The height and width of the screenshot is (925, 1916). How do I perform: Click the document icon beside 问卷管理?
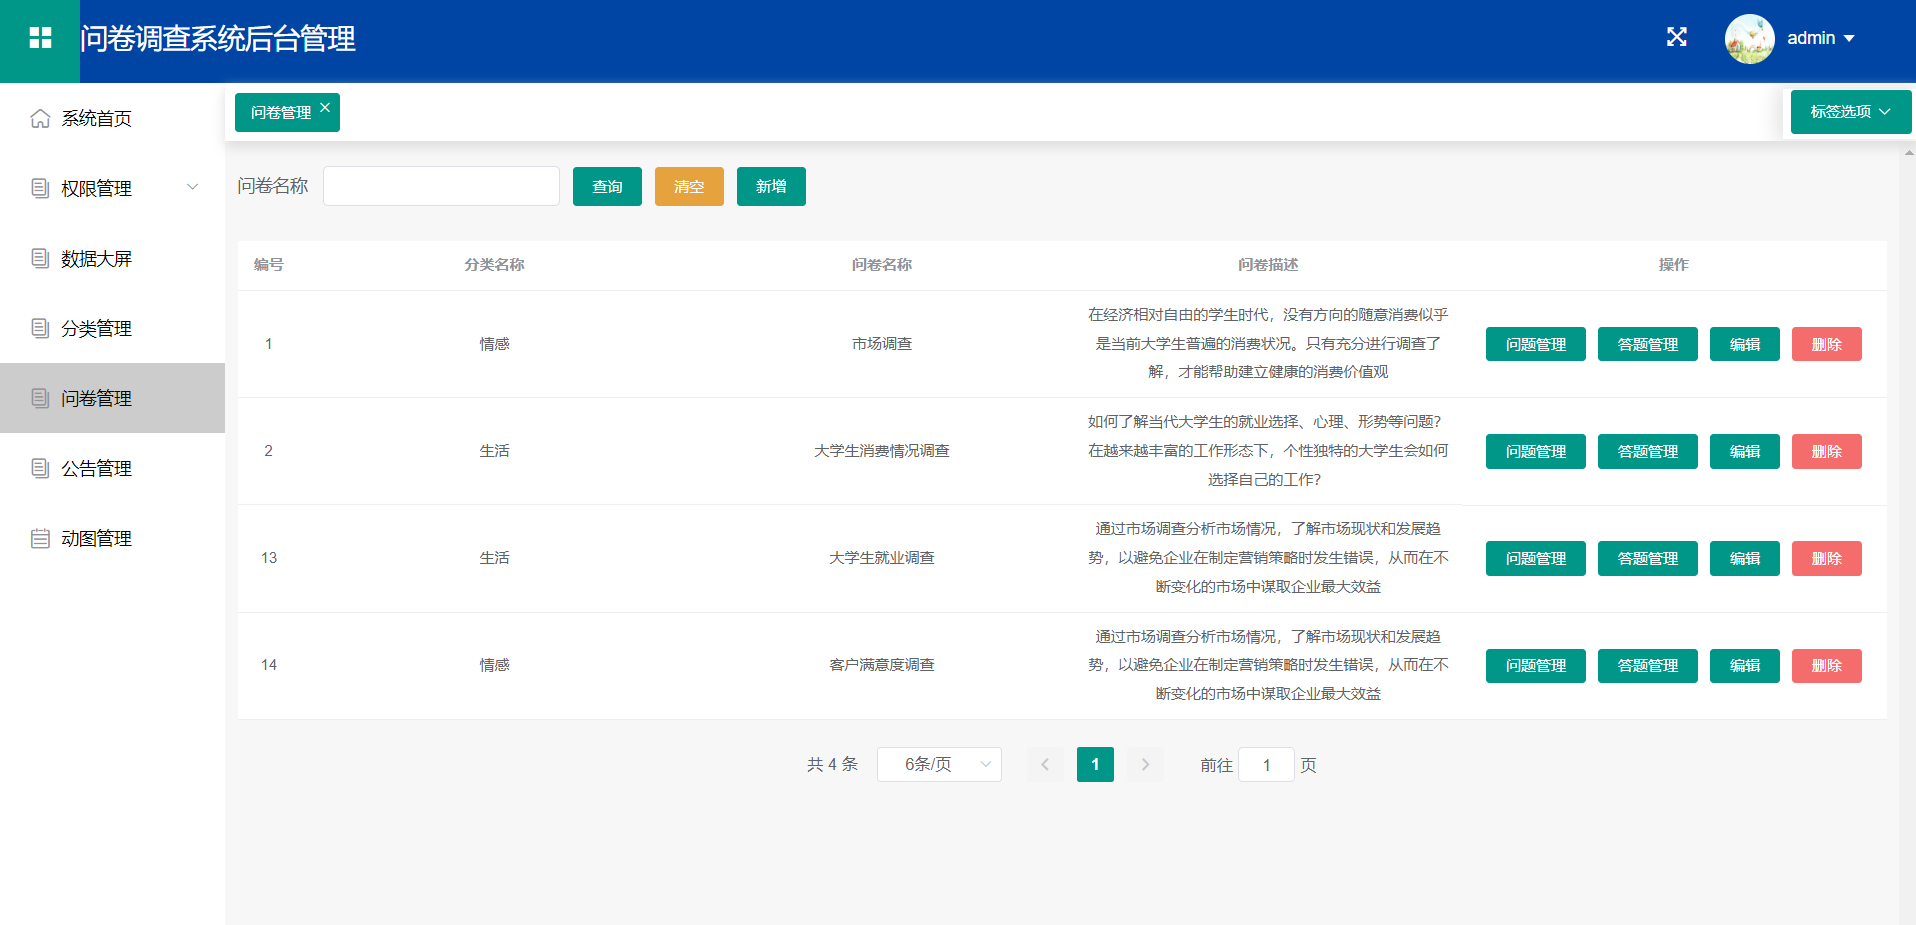point(40,398)
